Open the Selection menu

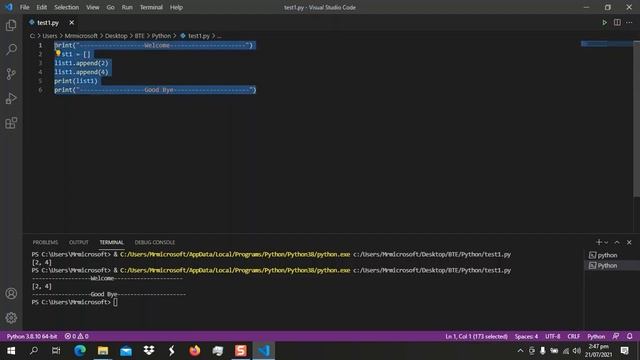[66, 7]
